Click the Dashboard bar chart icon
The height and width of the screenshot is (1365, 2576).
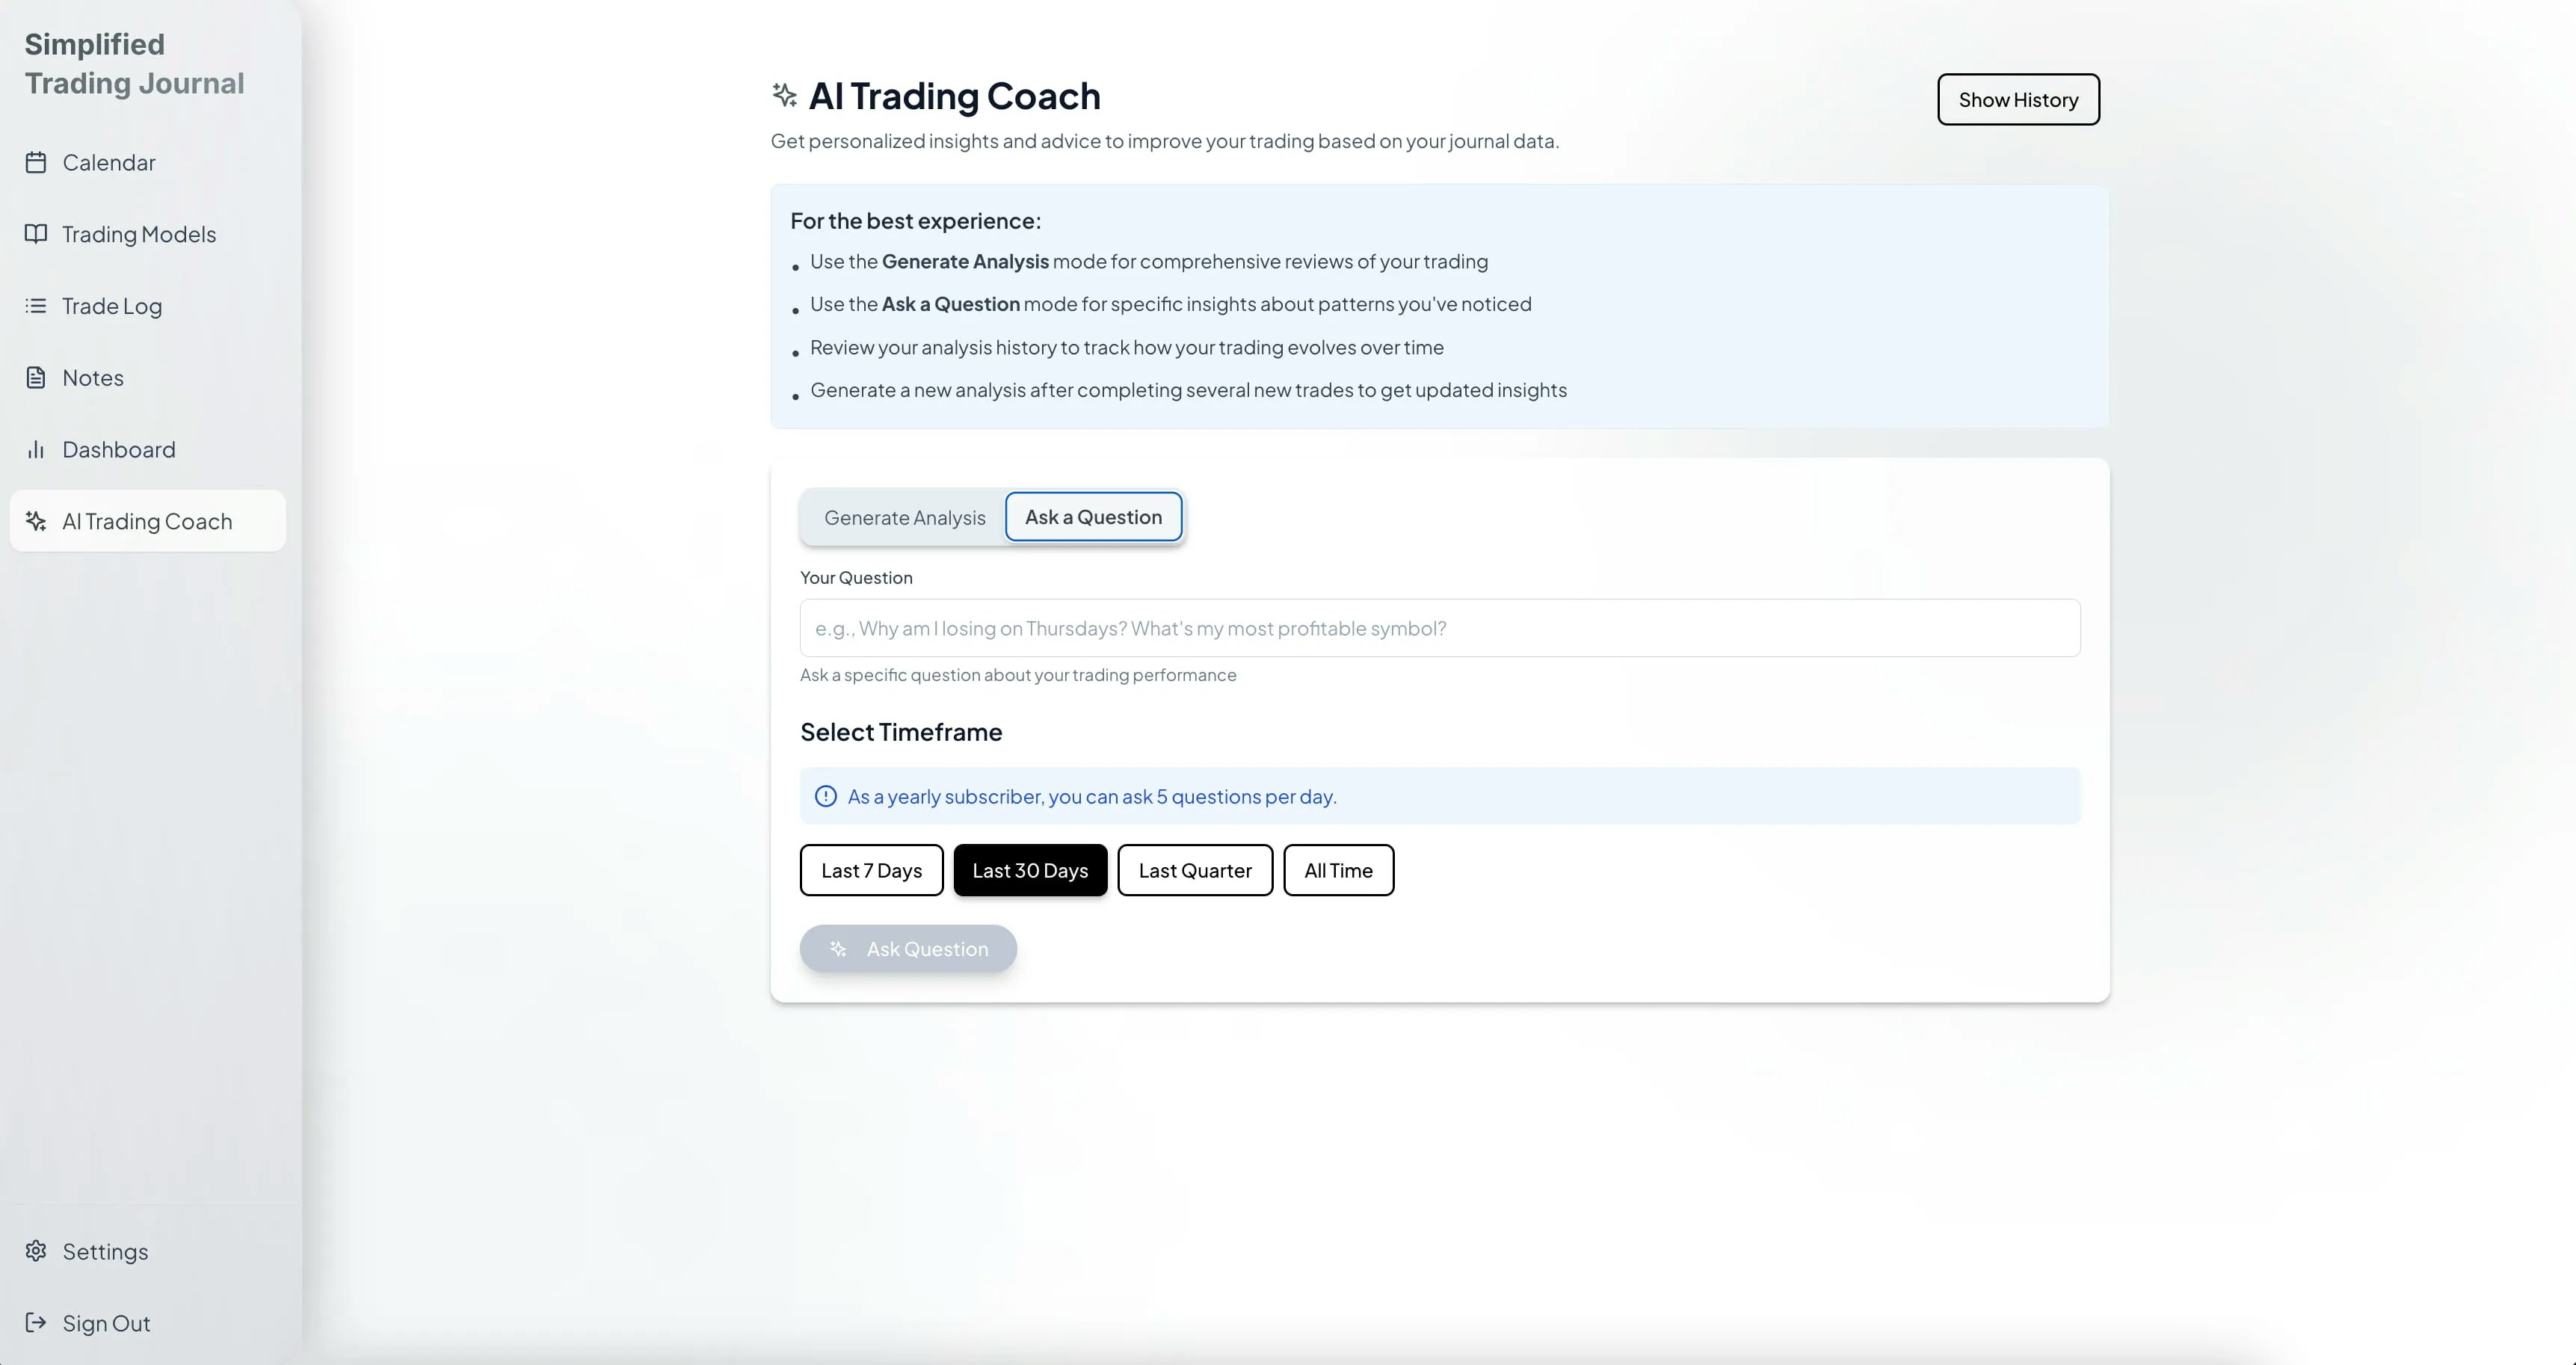pos(36,449)
